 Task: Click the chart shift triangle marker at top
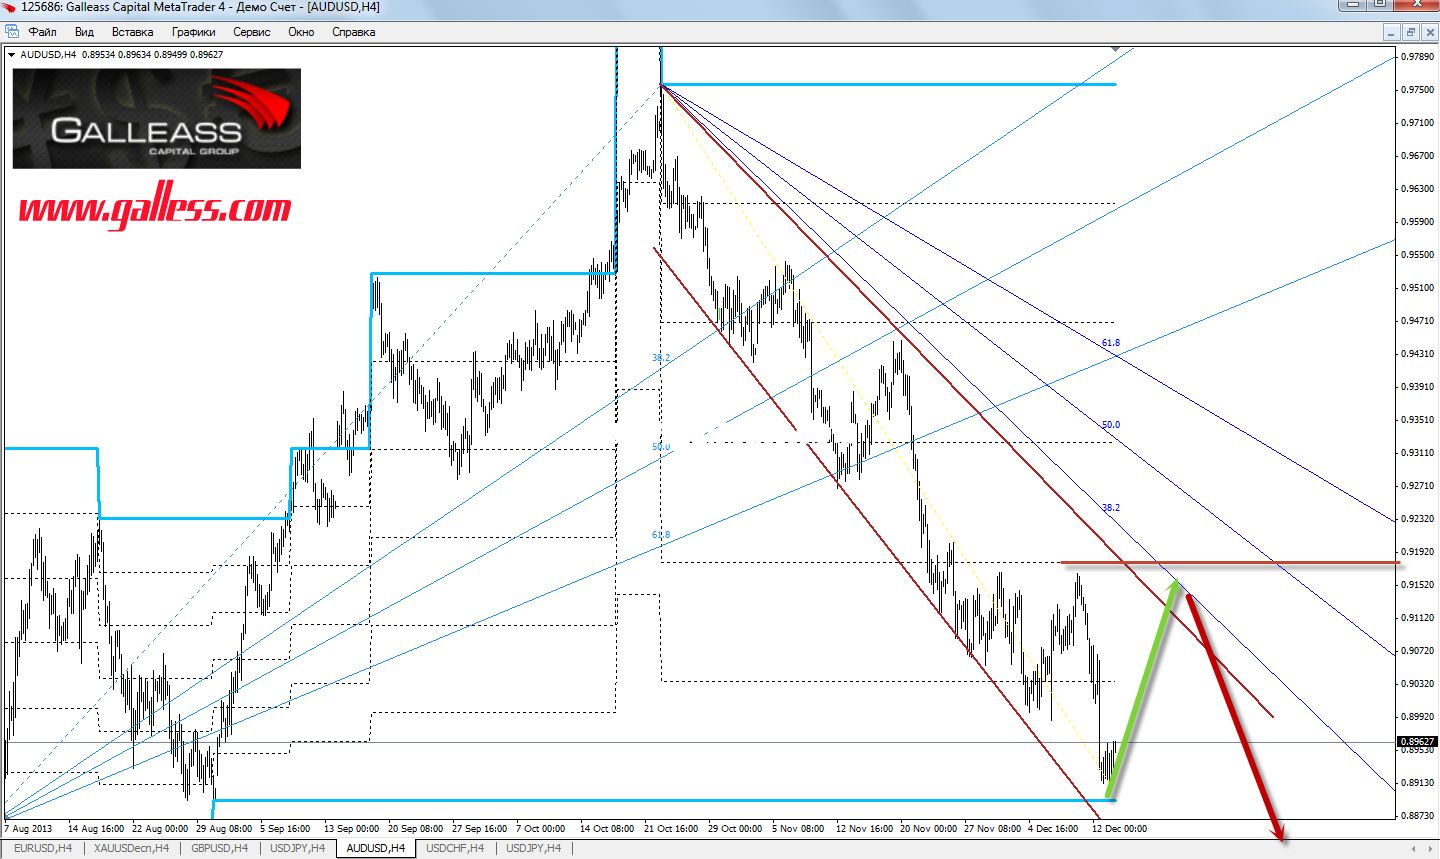tap(1116, 47)
